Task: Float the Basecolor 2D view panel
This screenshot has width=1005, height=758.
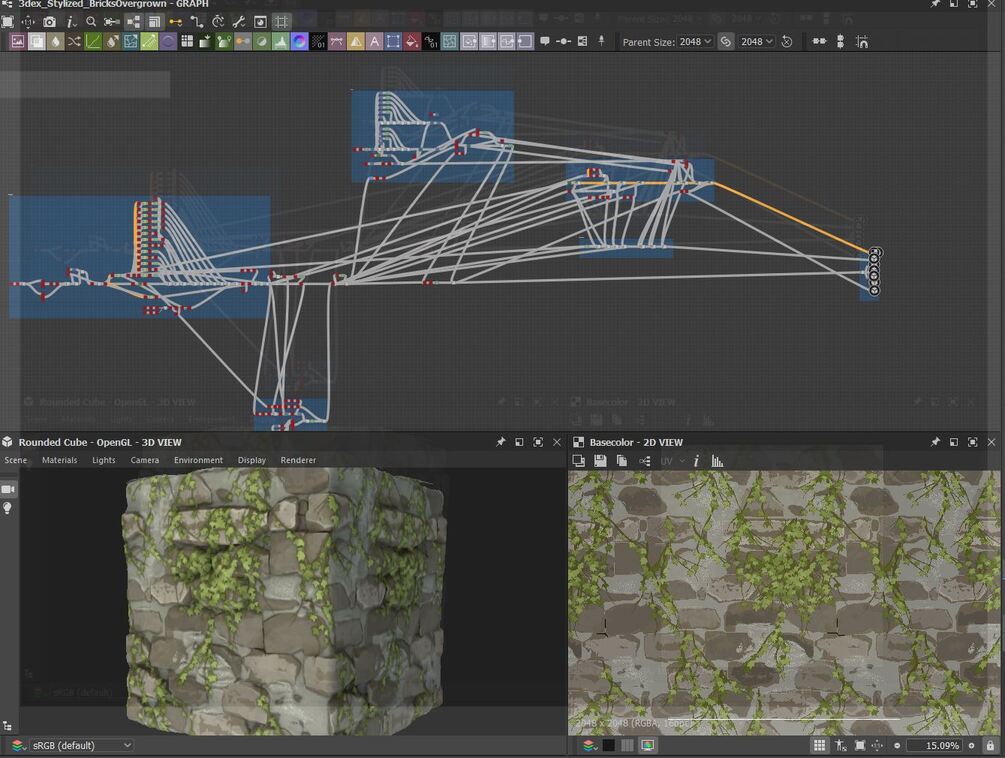Action: coord(954,442)
